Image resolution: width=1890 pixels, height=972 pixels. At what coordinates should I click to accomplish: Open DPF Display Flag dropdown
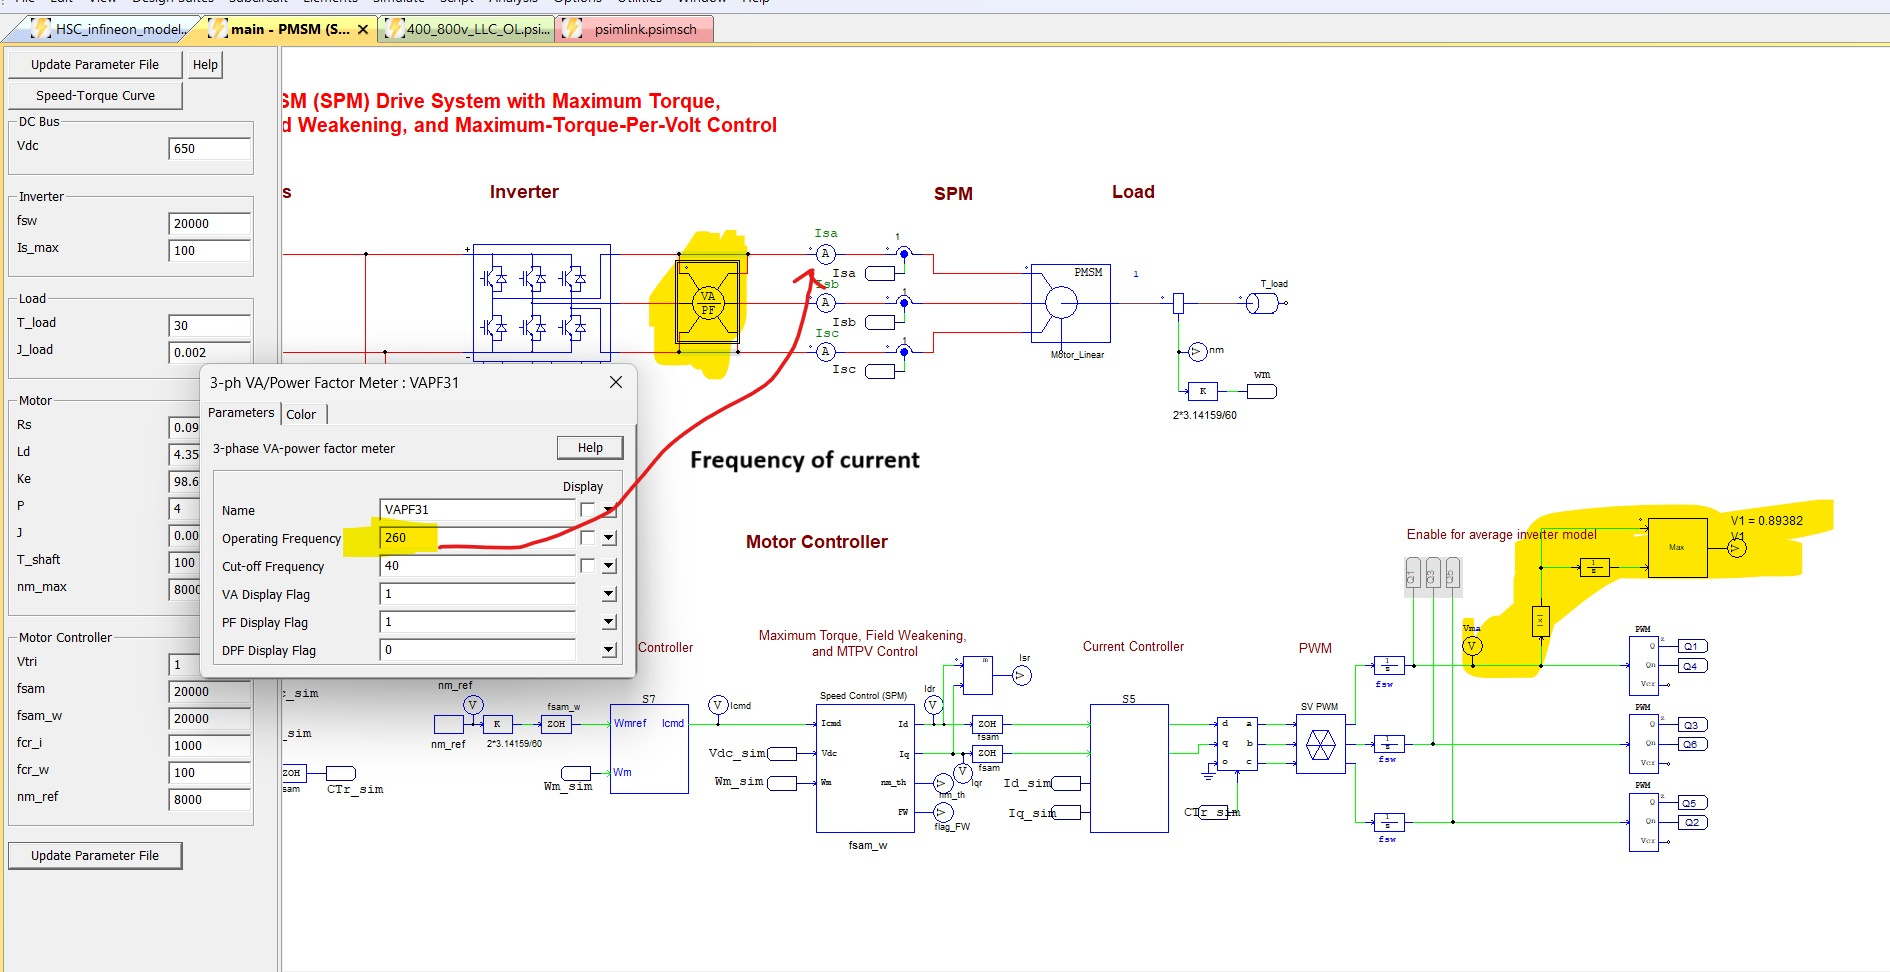coord(609,650)
